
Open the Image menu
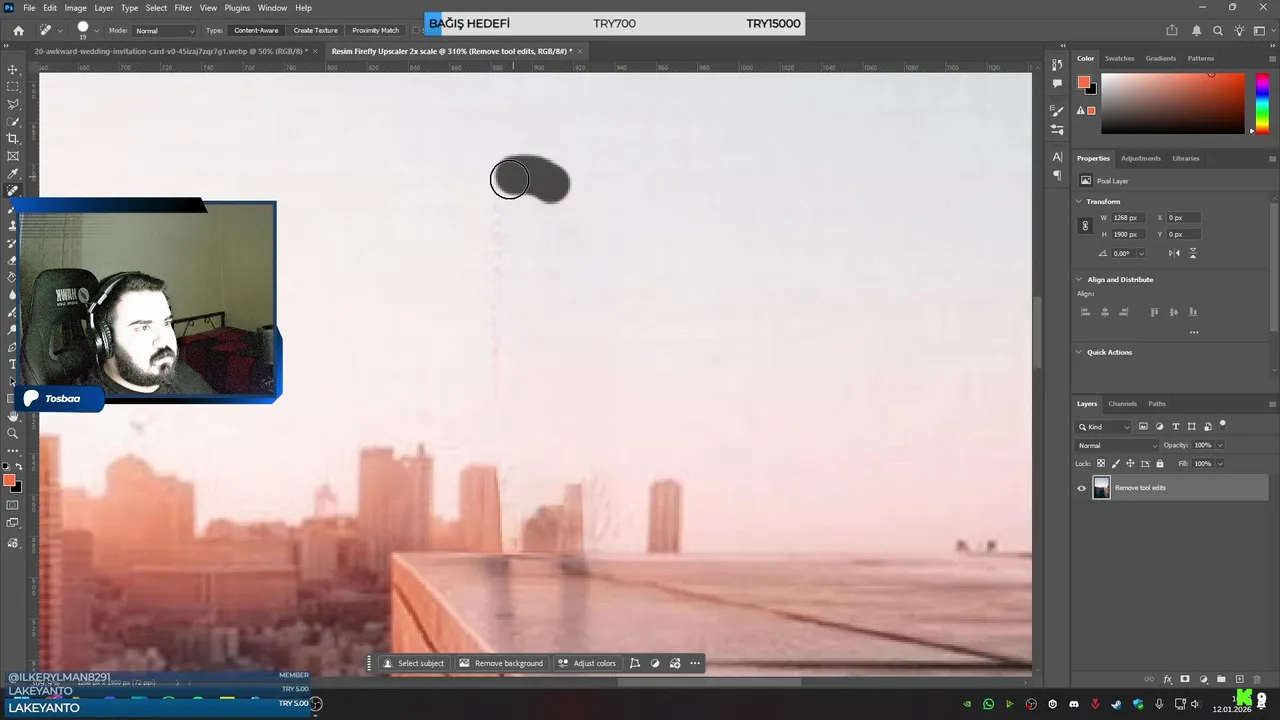pos(76,8)
